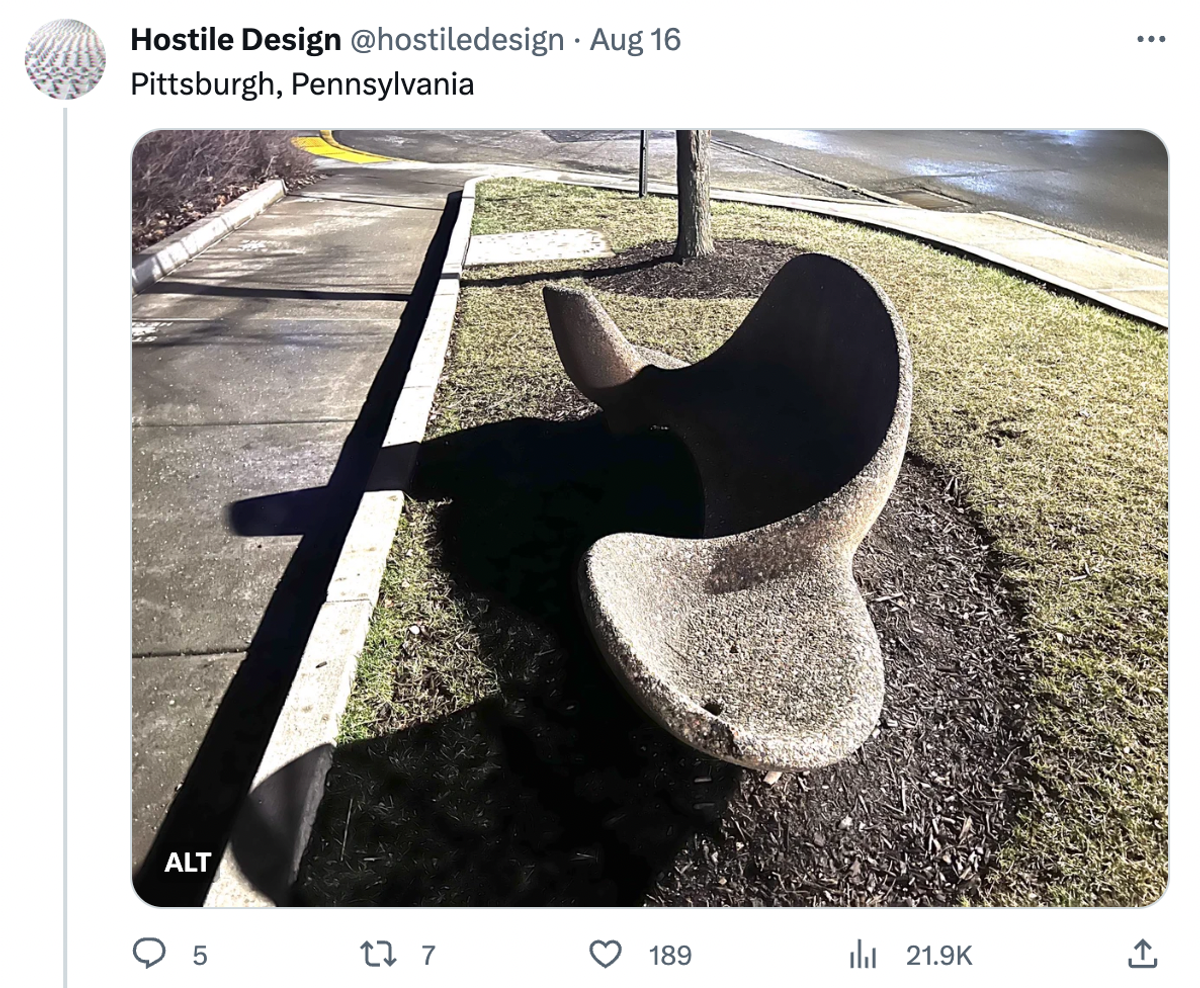Click the Hostile Design display name

(236, 40)
